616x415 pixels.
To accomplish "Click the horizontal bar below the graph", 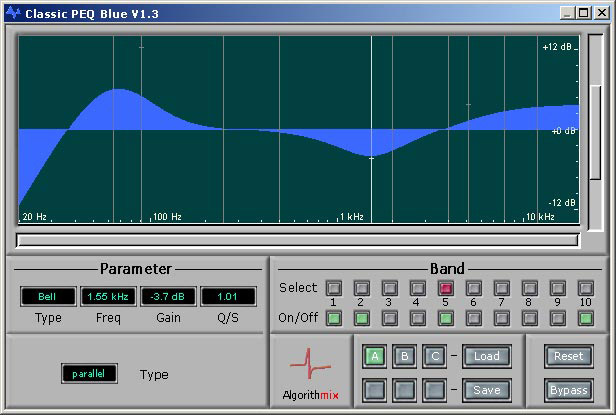I will click(297, 240).
